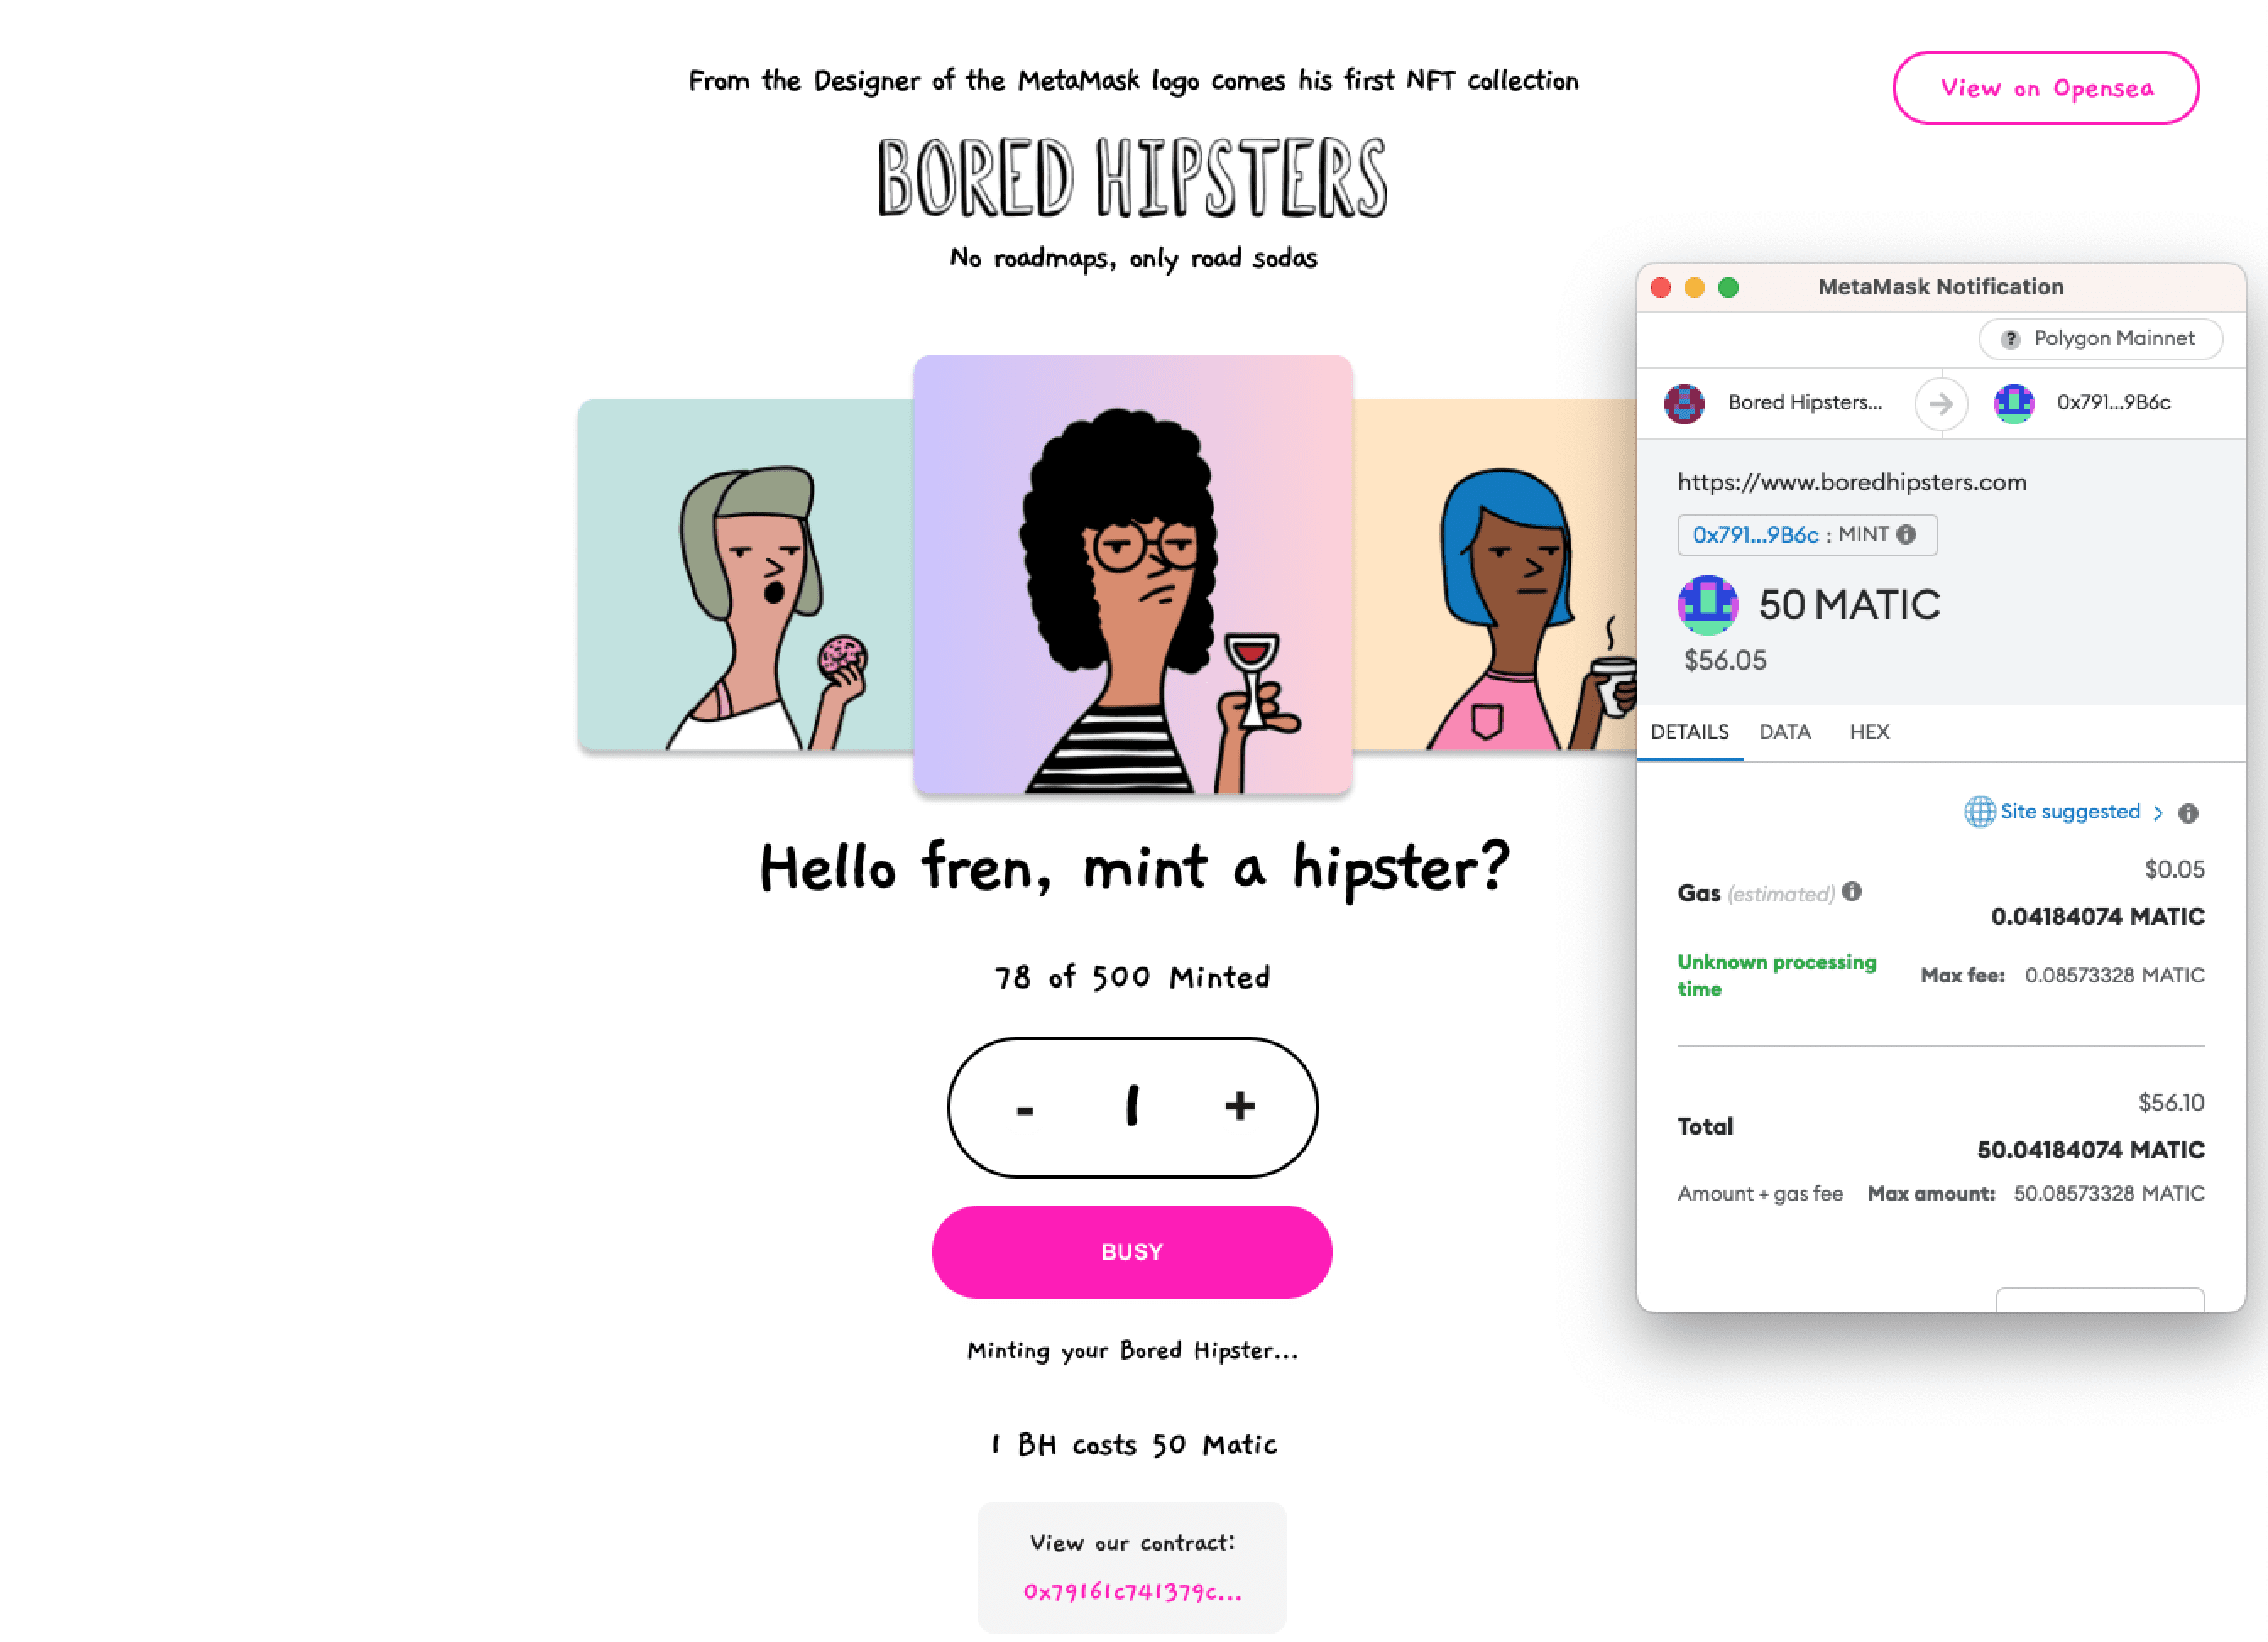Decrease mint quantity with the minus button

coord(1025,1109)
